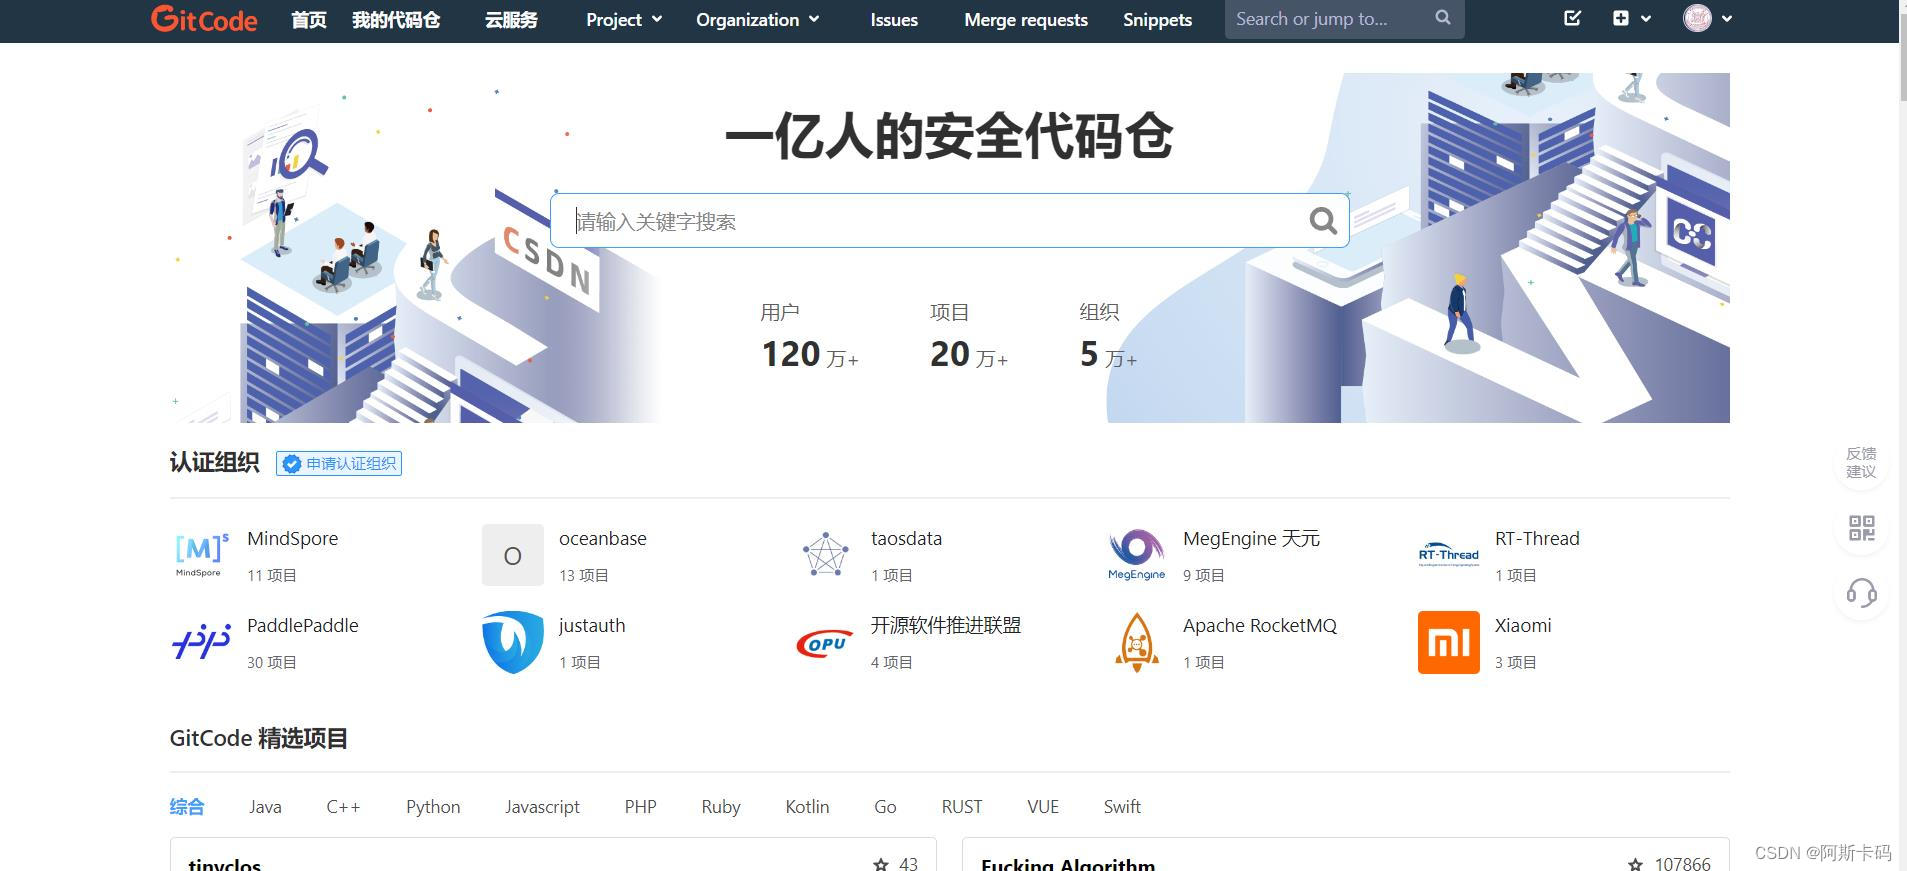
Task: Select the Ruby project tab
Action: pos(721,806)
